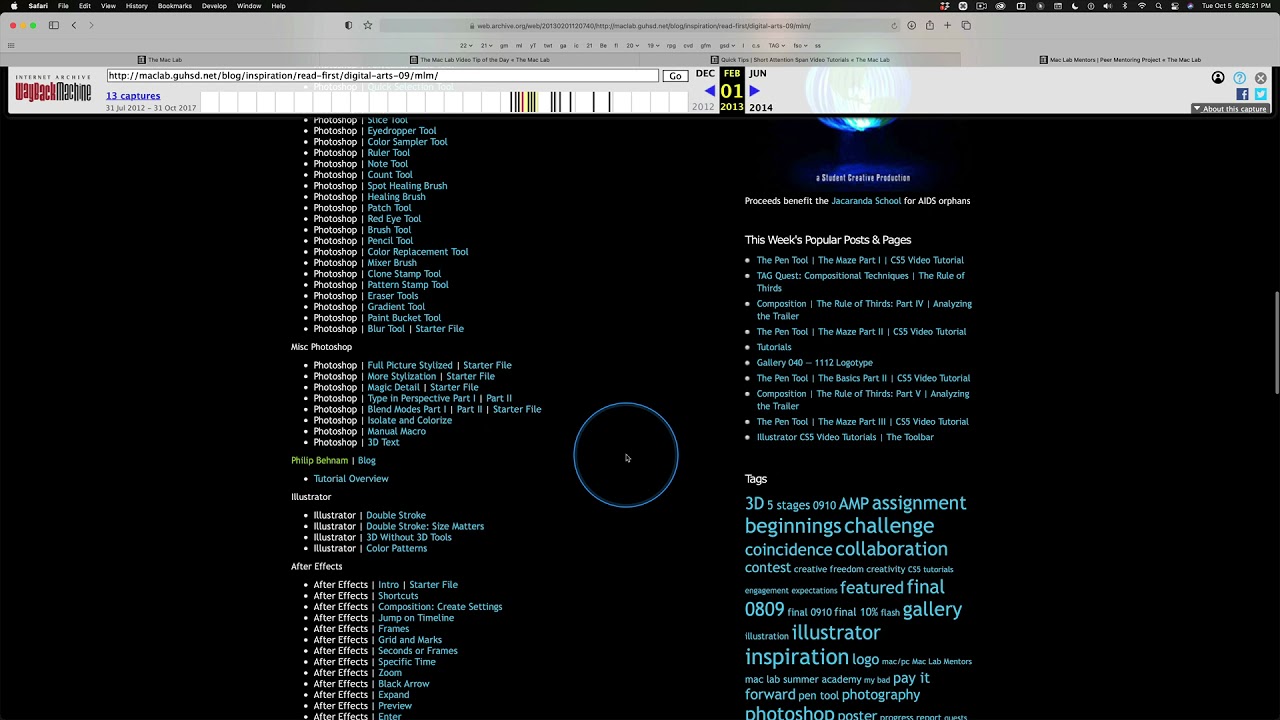1280x720 pixels.
Task: Click the Share icon in Safari toolbar
Action: tap(929, 25)
